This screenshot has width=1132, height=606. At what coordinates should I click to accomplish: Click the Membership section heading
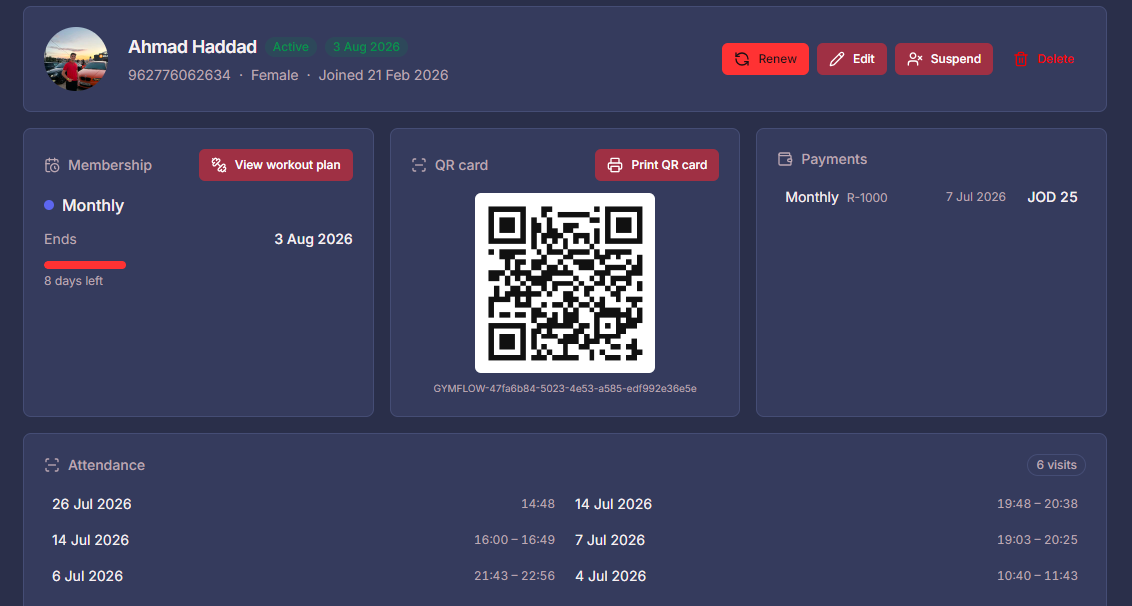pyautogui.click(x=110, y=165)
